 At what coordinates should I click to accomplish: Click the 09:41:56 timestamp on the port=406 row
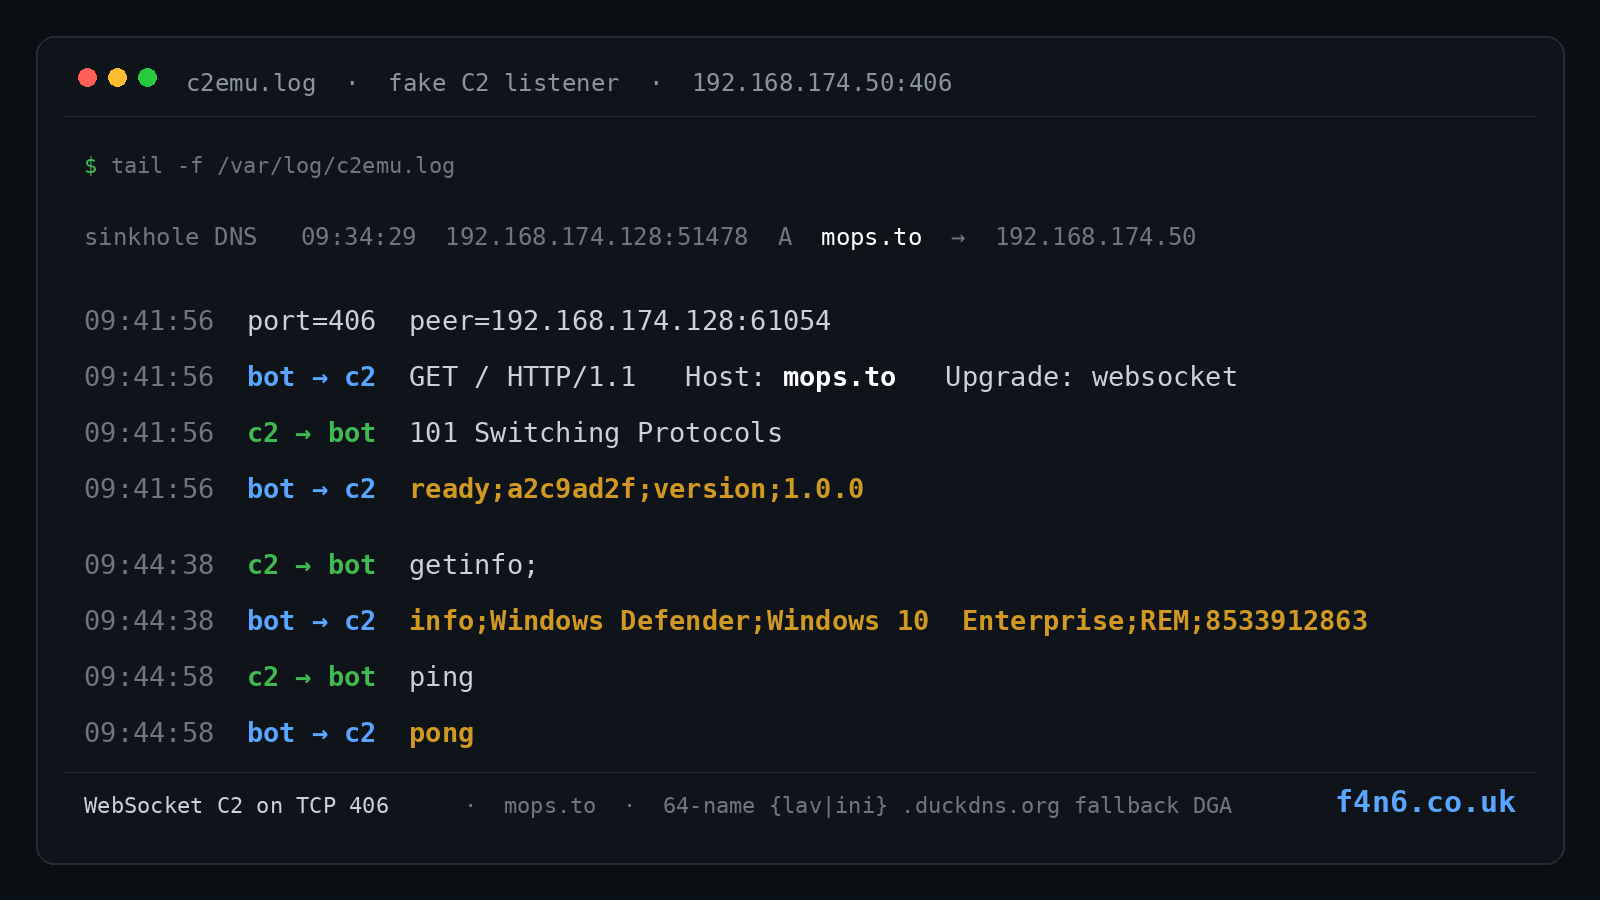(149, 321)
